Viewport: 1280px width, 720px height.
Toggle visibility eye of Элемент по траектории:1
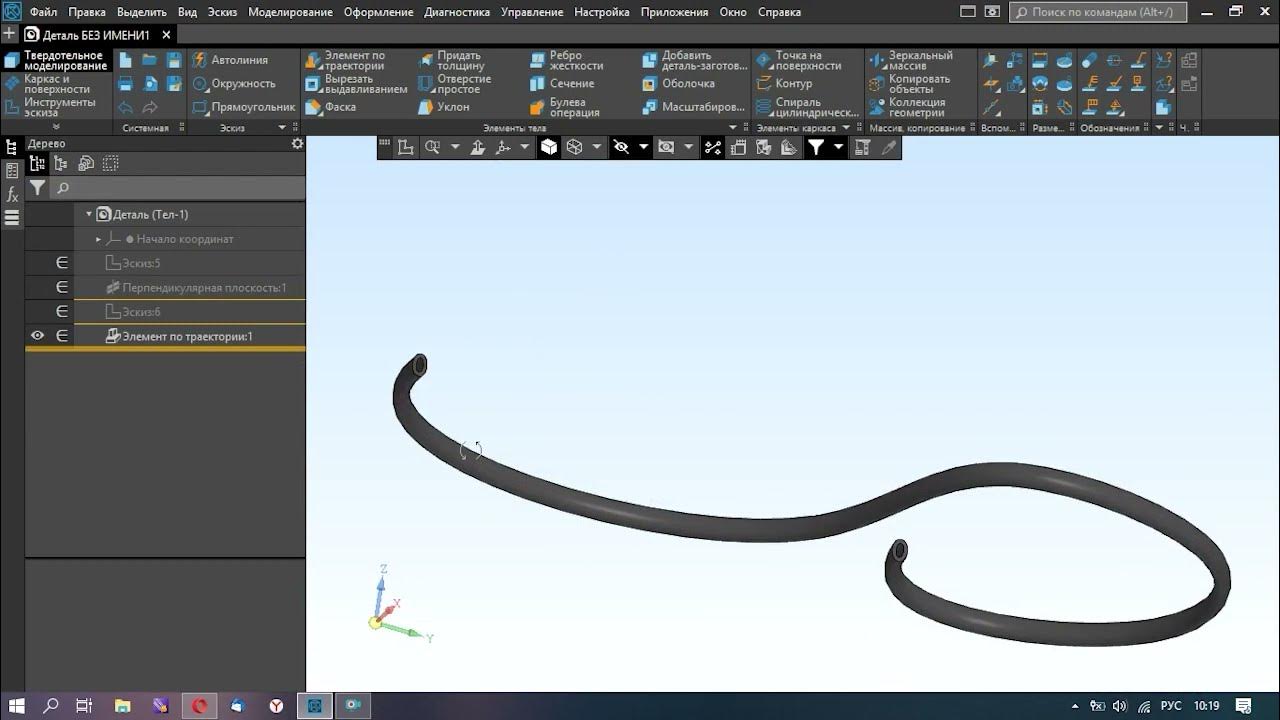(x=37, y=336)
